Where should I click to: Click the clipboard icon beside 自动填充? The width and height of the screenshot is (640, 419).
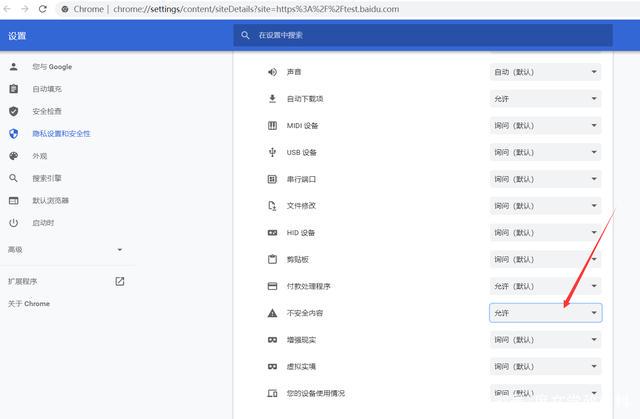(13, 89)
